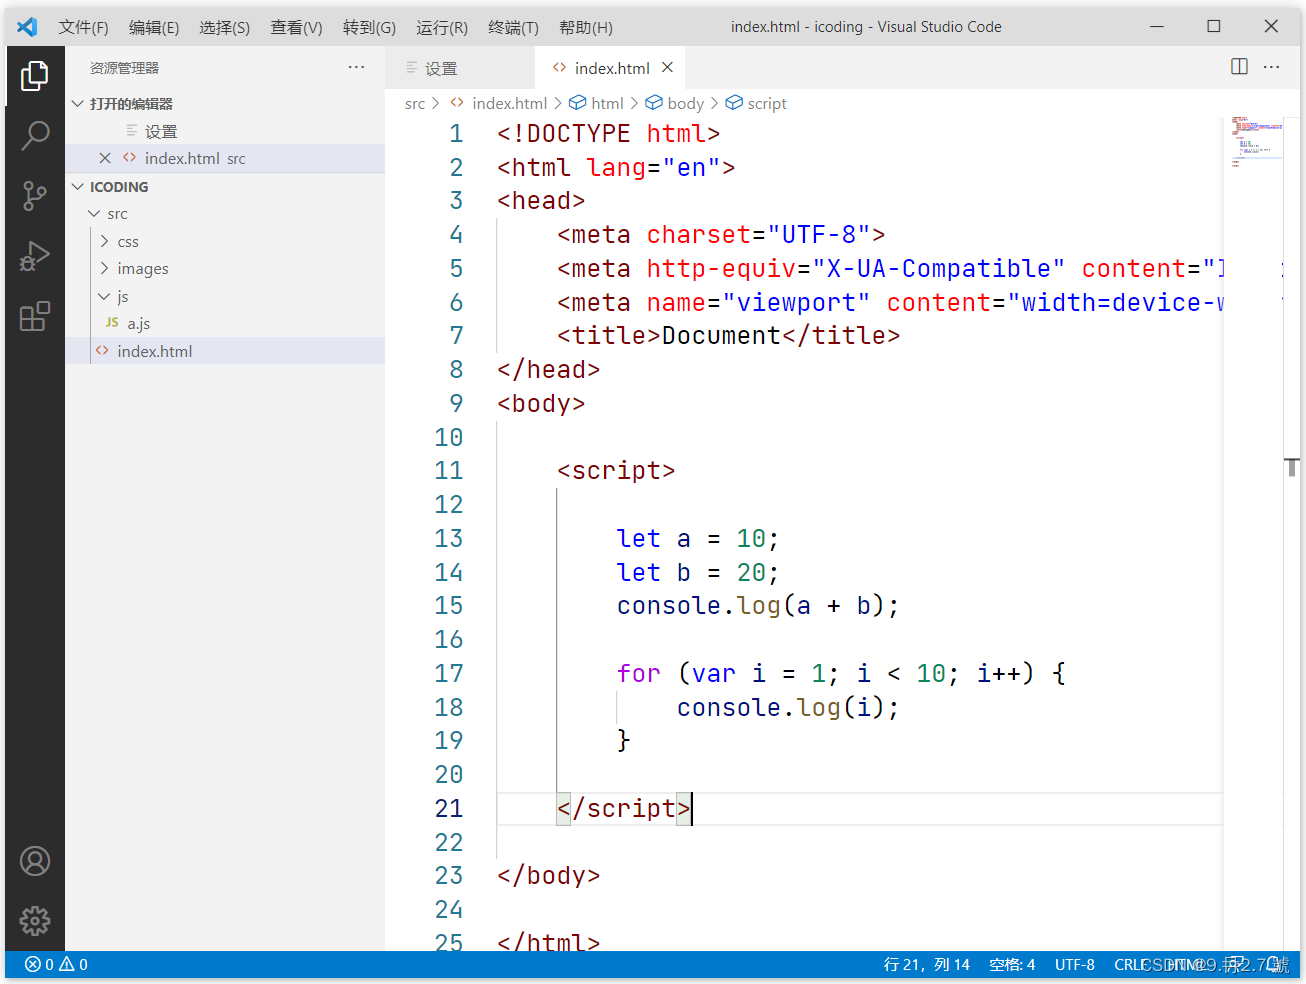Click the VS Code logo icon
This screenshot has height=984, width=1306.
[x=27, y=27]
